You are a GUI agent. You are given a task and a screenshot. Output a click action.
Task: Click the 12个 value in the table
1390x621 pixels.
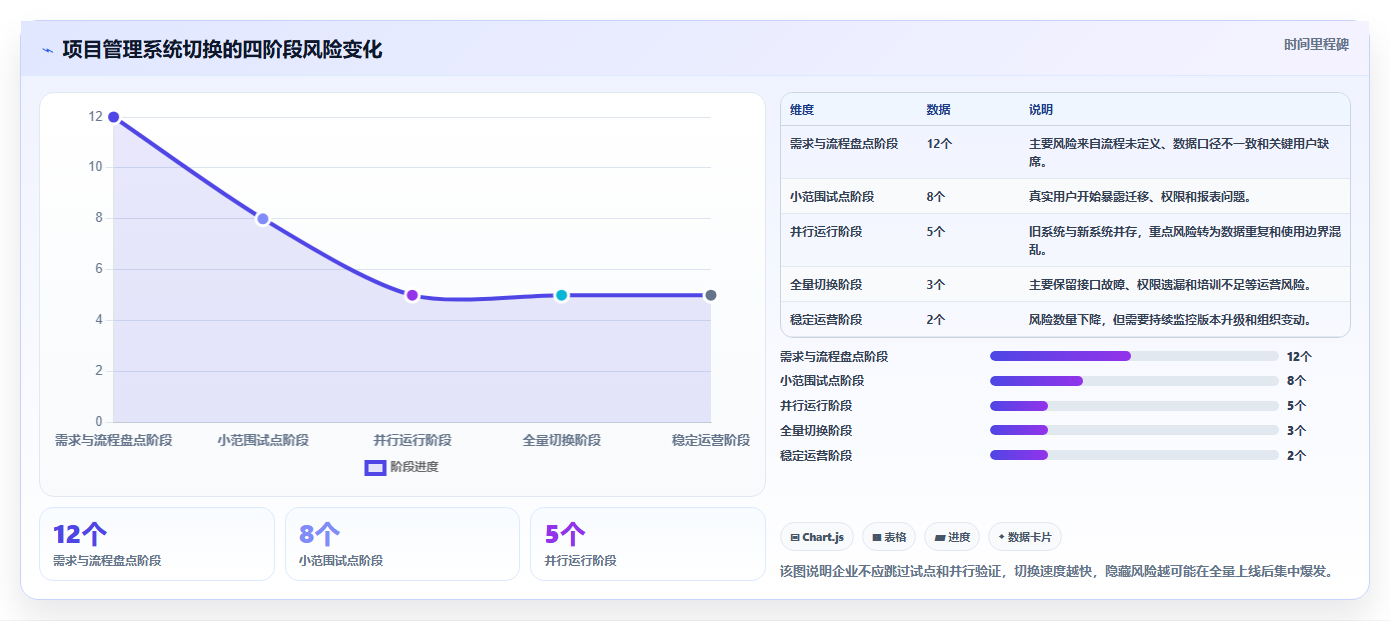coord(939,144)
